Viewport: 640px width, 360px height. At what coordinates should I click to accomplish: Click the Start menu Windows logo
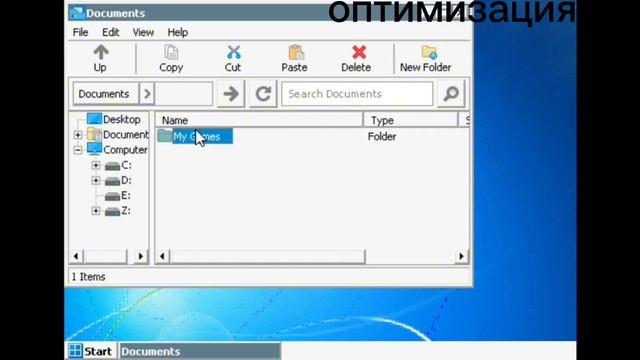tap(75, 351)
